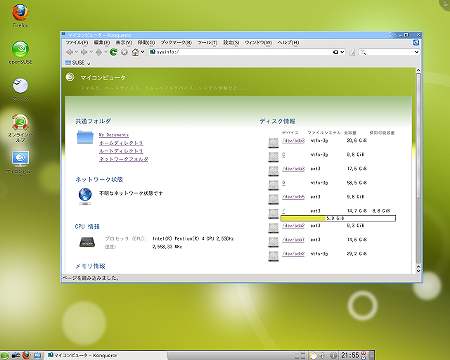Image resolution: width=450 pixels, height=360 pixels.
Task: Click the unknown network status message text
Action: pyautogui.click(x=131, y=193)
